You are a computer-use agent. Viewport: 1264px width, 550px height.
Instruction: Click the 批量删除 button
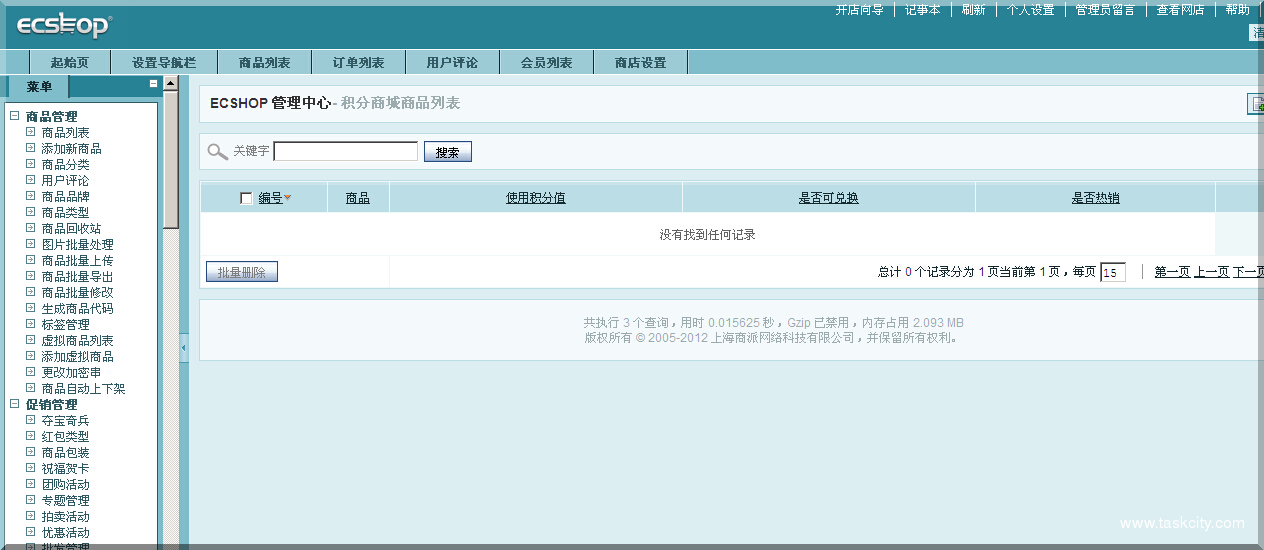coord(242,272)
